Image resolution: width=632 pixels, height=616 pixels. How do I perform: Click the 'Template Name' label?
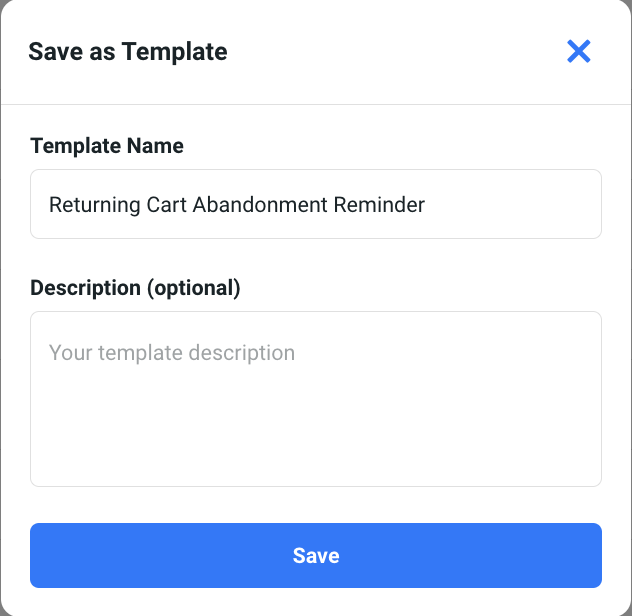pyautogui.click(x=107, y=146)
